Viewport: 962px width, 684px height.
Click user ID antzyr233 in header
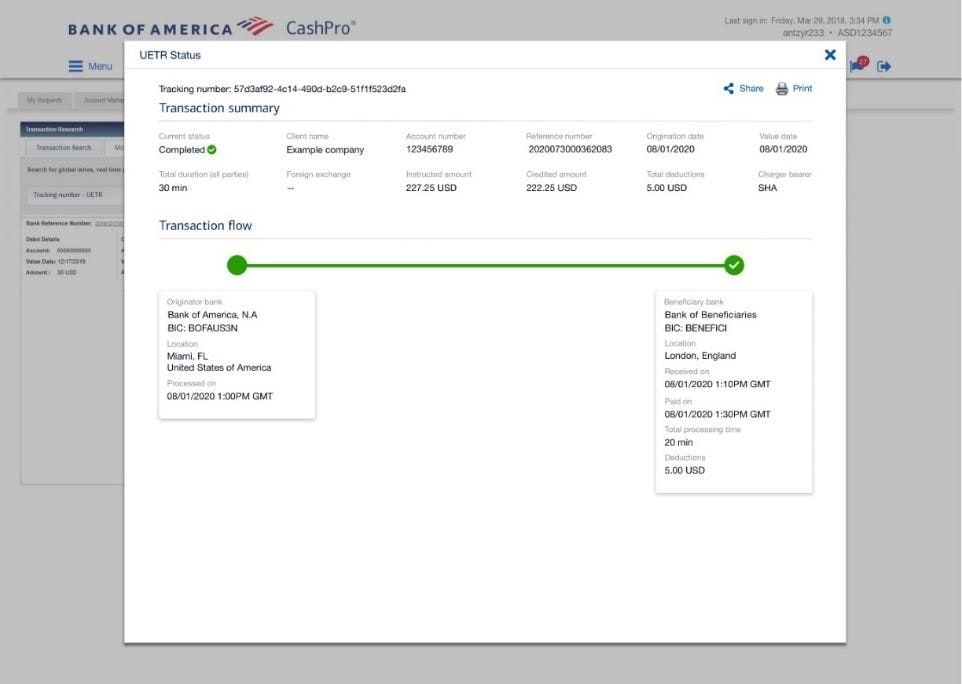coord(803,33)
